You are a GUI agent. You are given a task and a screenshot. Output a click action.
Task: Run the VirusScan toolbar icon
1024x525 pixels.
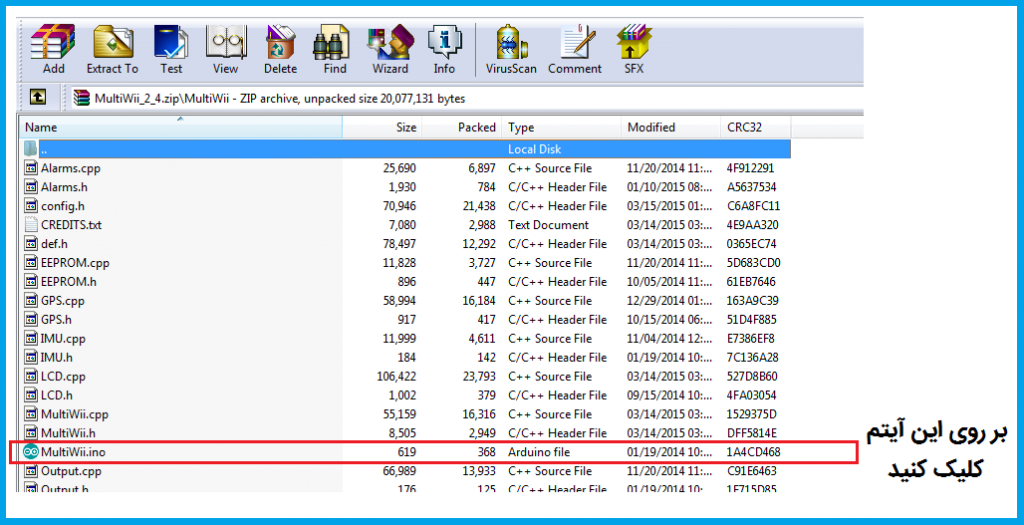pos(511,43)
